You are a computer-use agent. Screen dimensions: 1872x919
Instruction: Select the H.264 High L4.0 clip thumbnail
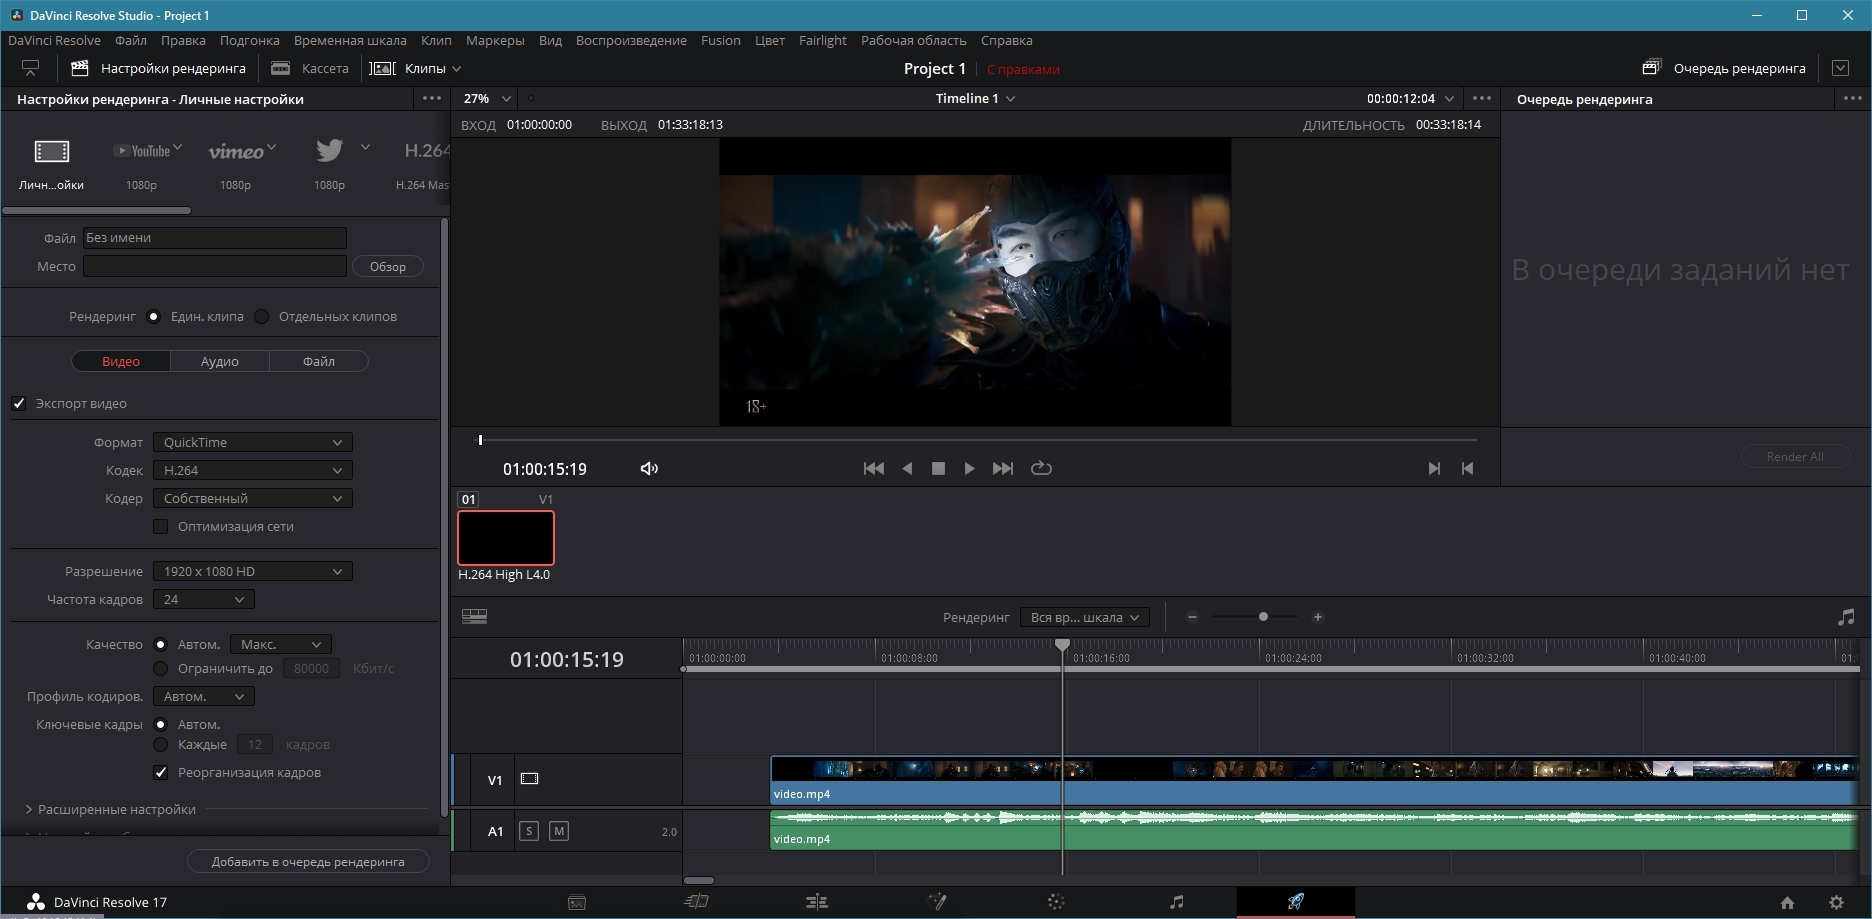[506, 538]
